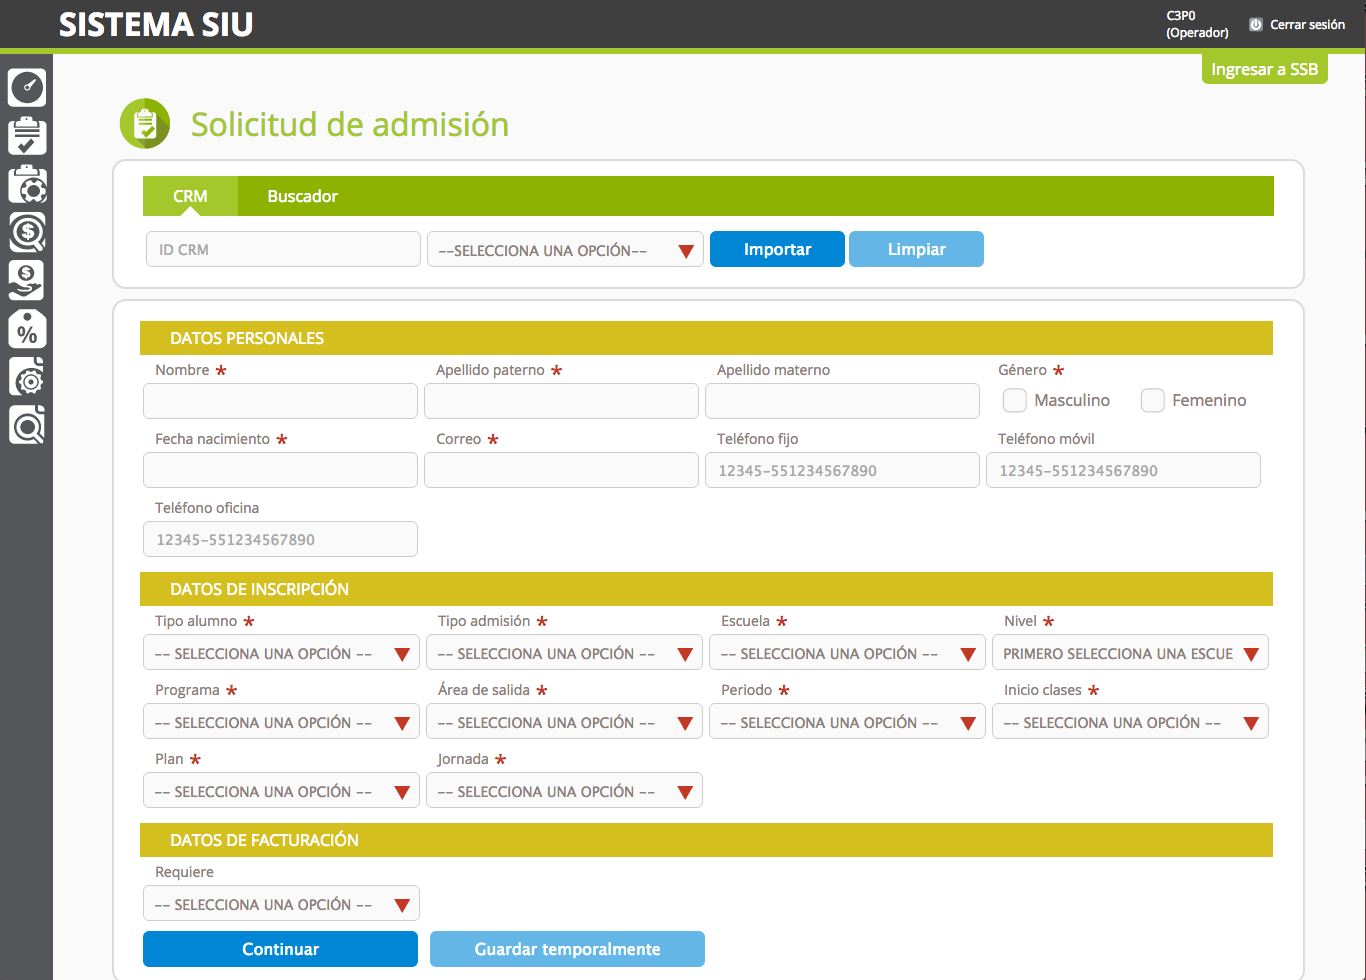1366x980 pixels.
Task: Focus the Apellido paterno field
Action: [561, 401]
